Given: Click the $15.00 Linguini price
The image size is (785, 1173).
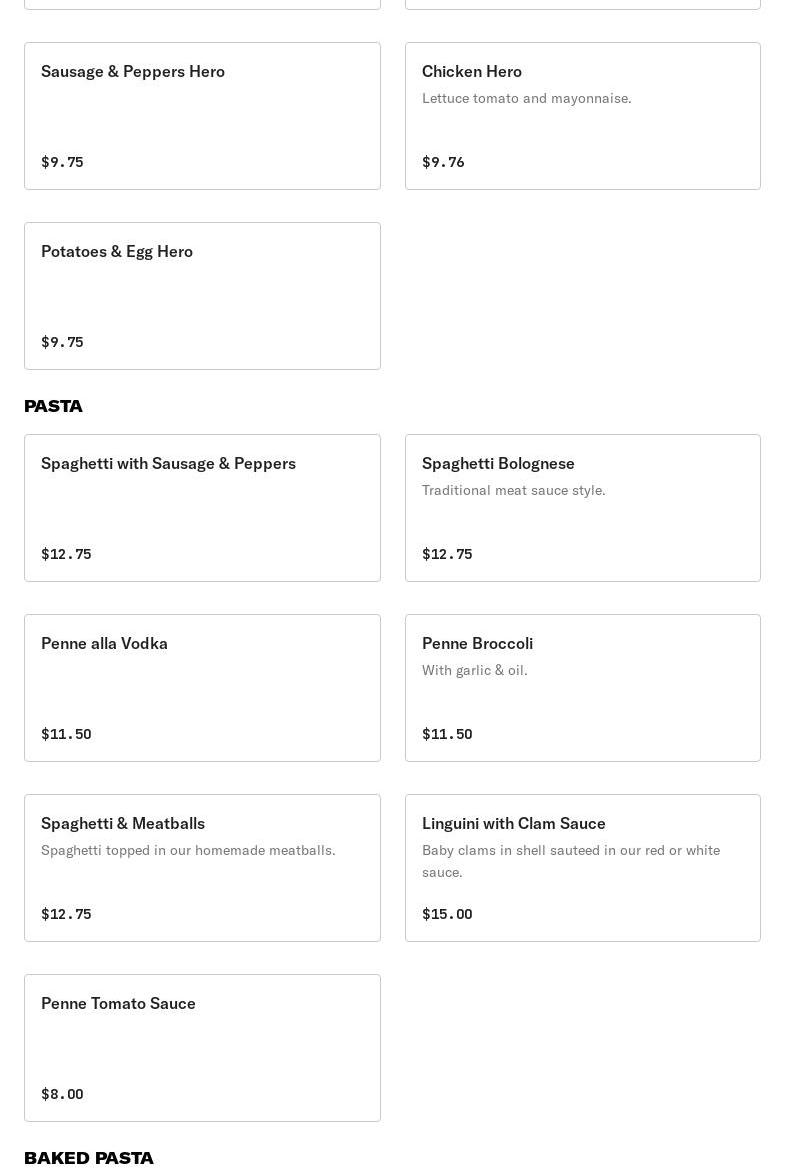Looking at the screenshot, I should (447, 914).
